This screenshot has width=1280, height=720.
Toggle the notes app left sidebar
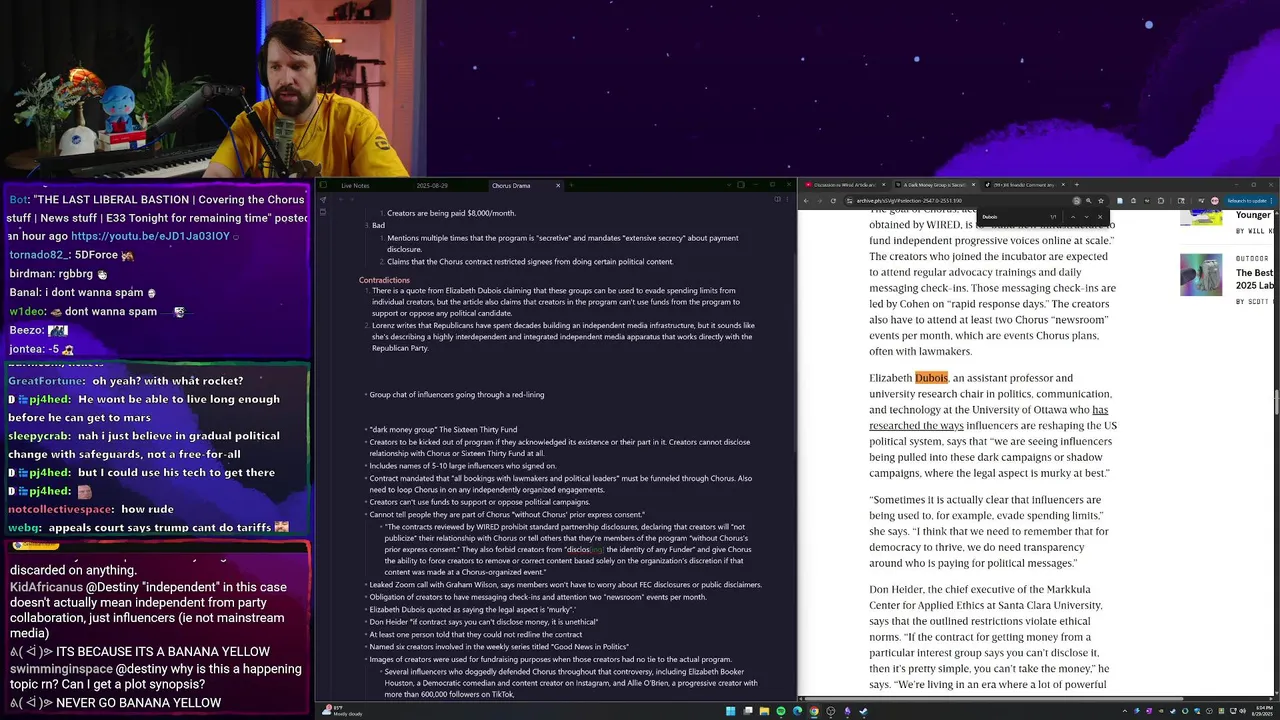pos(323,185)
